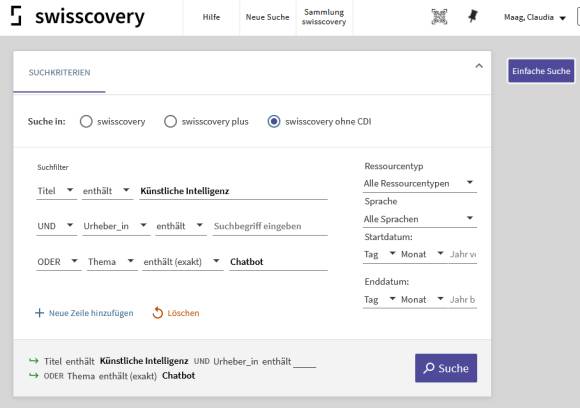Open the Alle Ressourcentypen dropdown

pyautogui.click(x=419, y=183)
